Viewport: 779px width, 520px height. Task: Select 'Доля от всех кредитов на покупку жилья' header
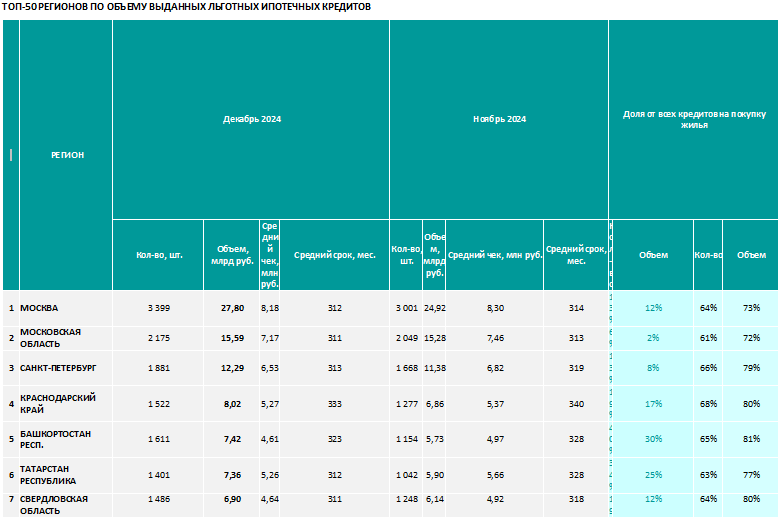coord(694,120)
